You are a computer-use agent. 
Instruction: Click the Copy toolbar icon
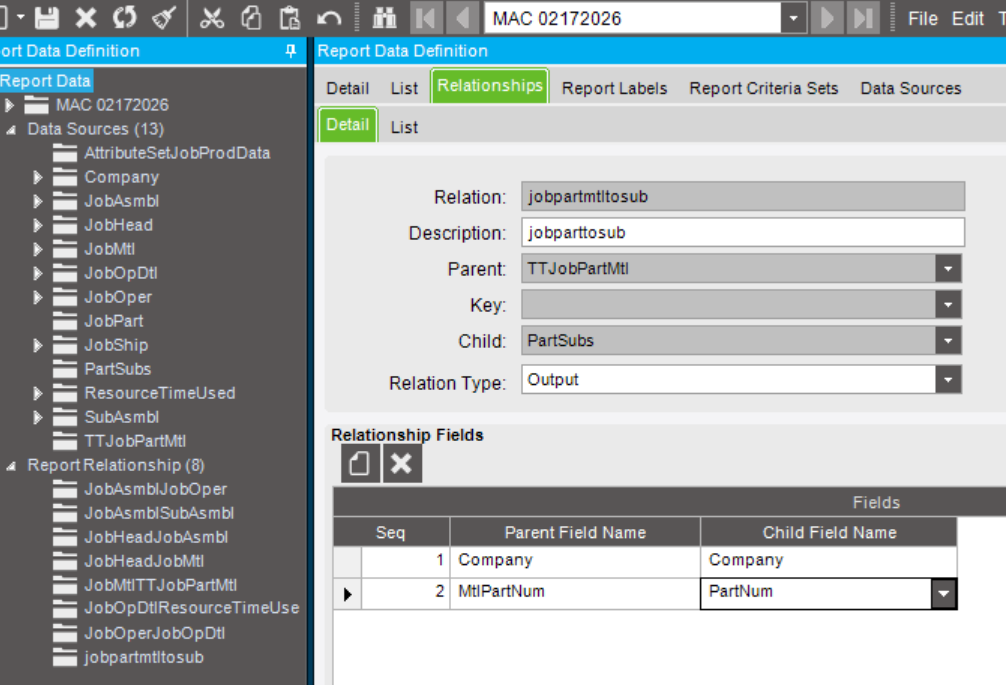click(251, 18)
